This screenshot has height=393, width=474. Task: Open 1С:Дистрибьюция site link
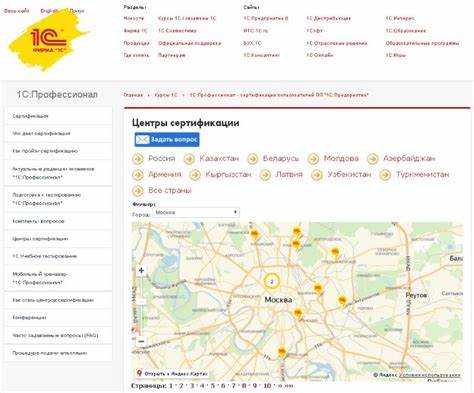[328, 18]
